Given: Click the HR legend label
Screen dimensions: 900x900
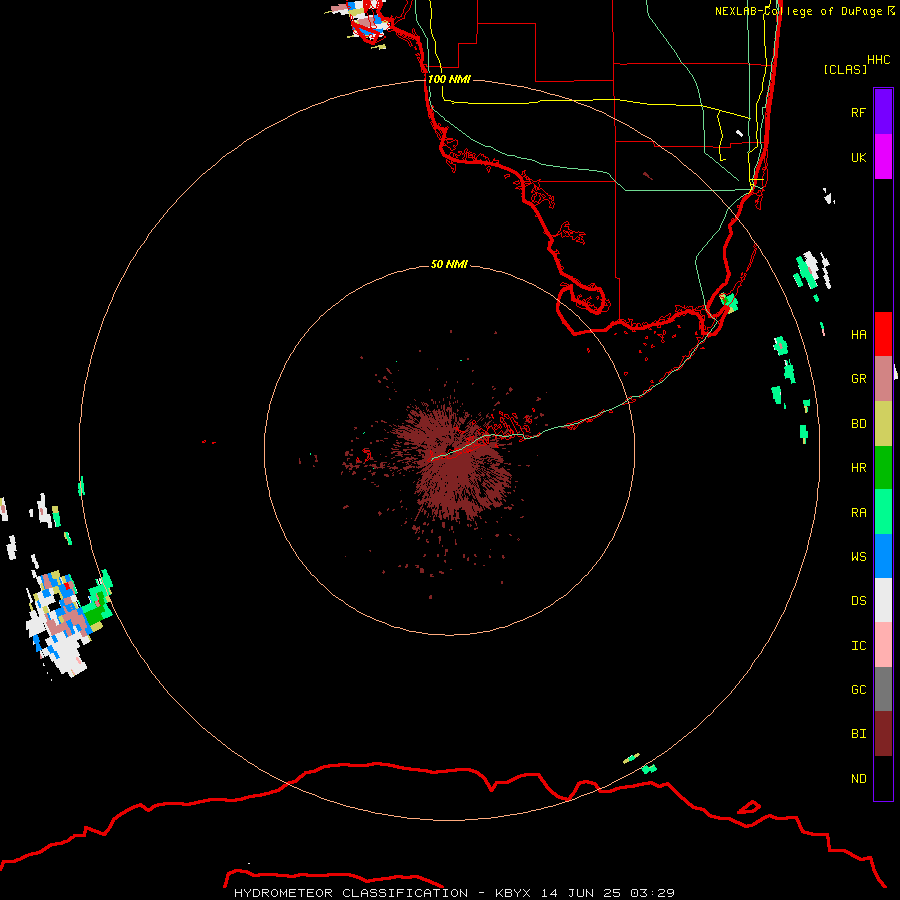Looking at the screenshot, I should coord(858,468).
